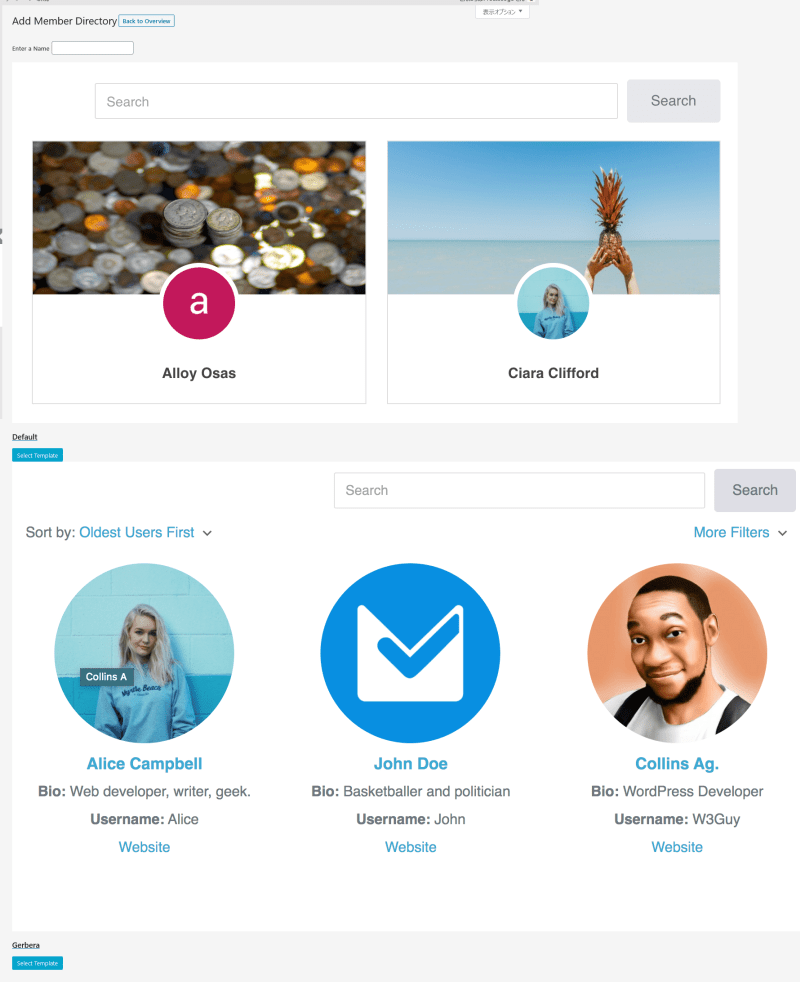Click John Doe envelope checkmark avatar
800x982 pixels.
[410, 653]
